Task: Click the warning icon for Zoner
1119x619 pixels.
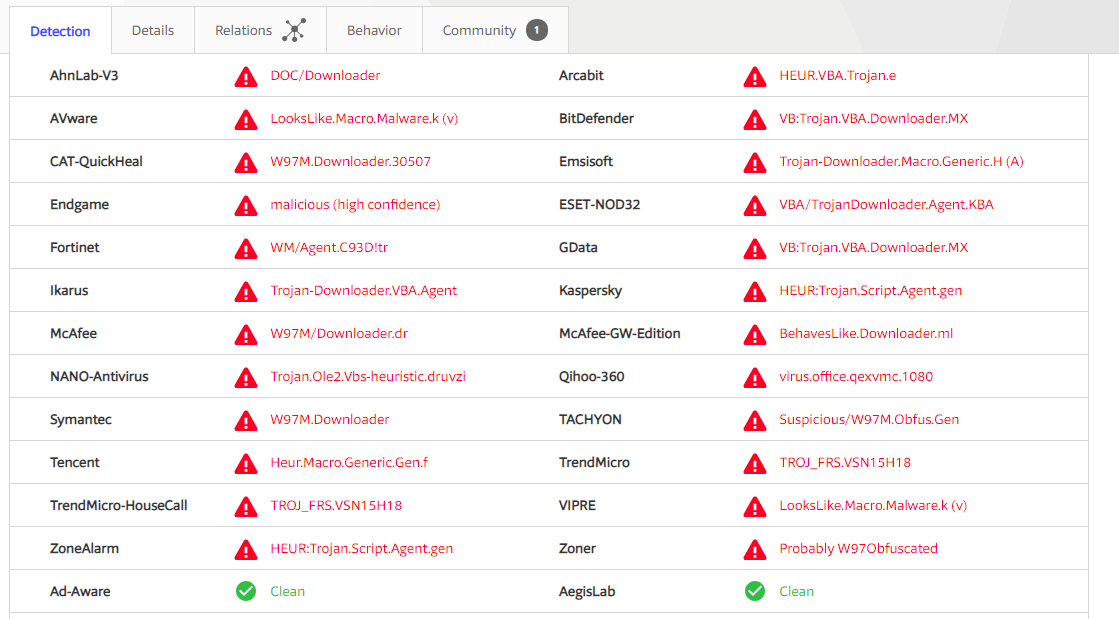Action: (754, 549)
